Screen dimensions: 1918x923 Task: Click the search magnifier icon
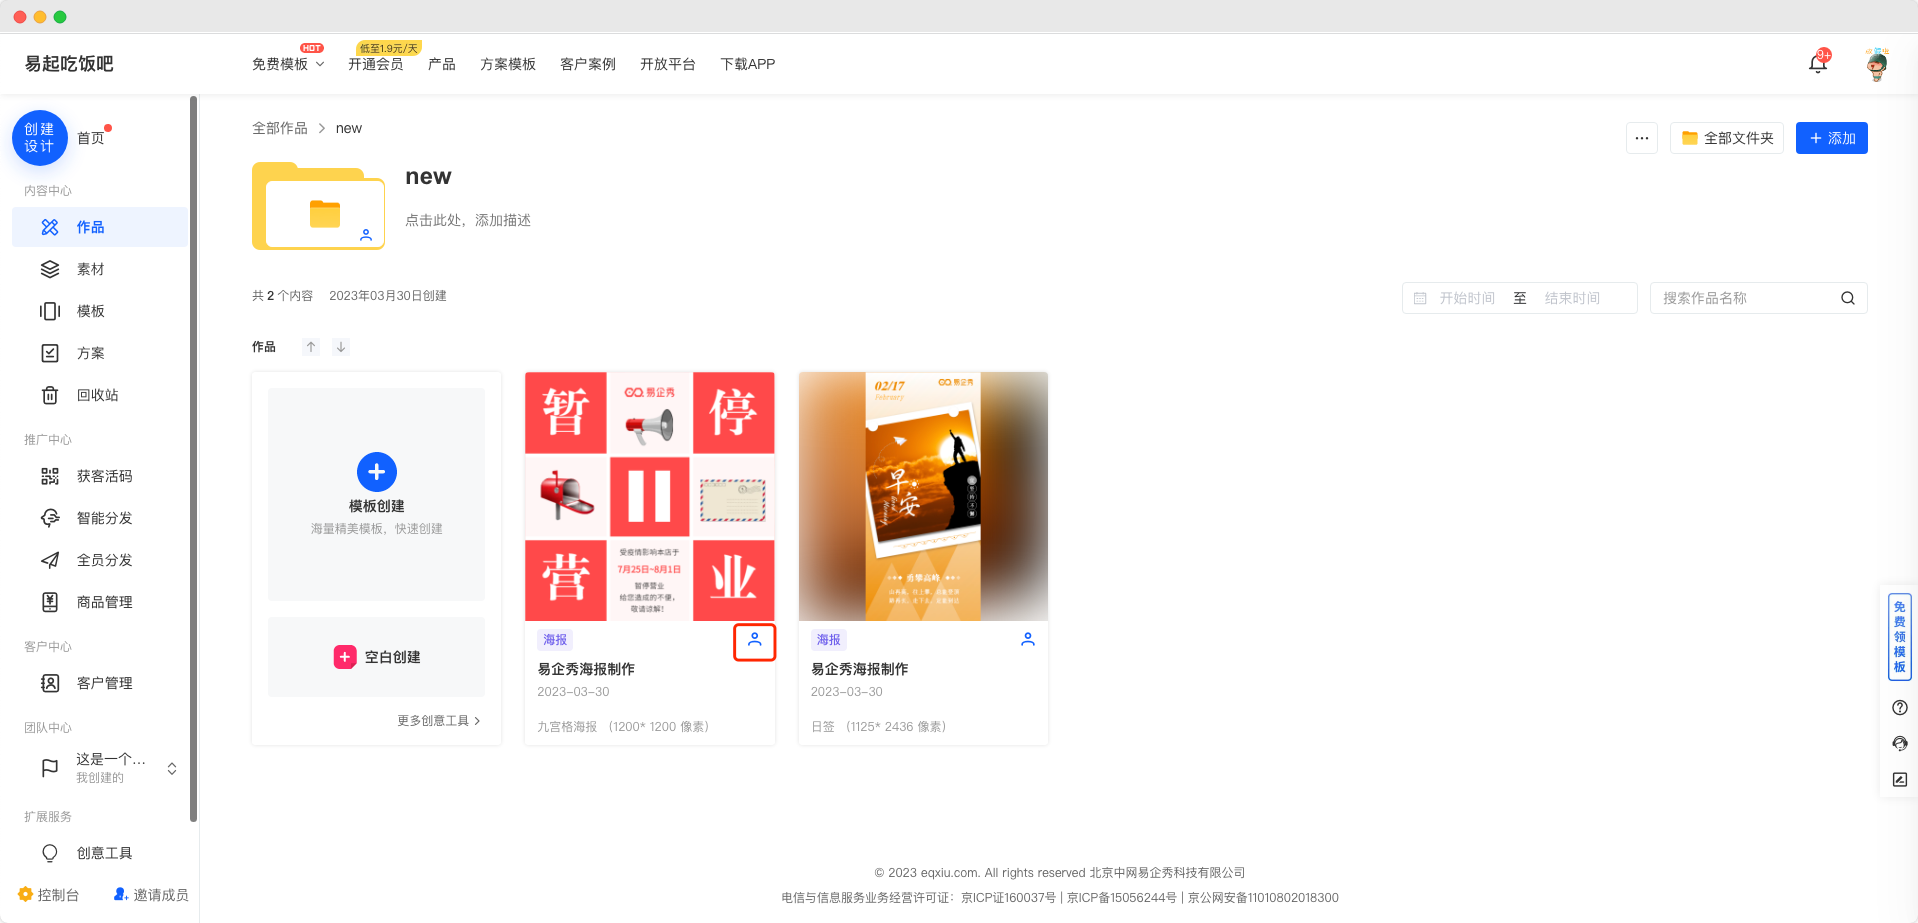(x=1847, y=298)
